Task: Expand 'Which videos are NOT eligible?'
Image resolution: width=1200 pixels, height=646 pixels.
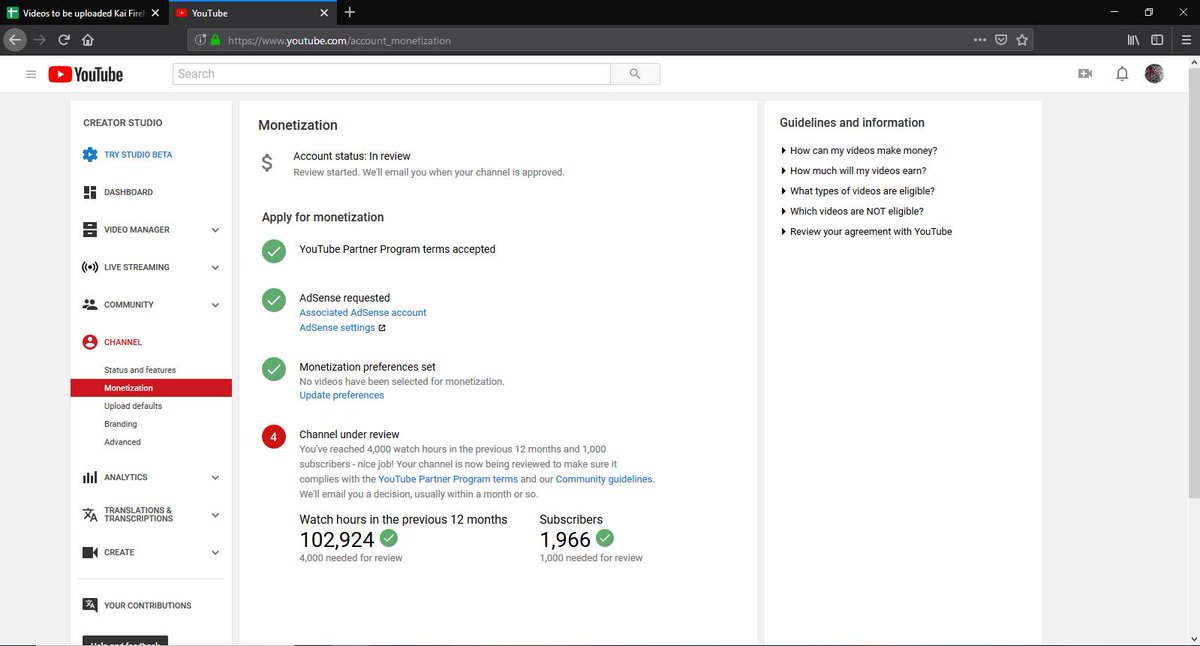Action: [851, 211]
